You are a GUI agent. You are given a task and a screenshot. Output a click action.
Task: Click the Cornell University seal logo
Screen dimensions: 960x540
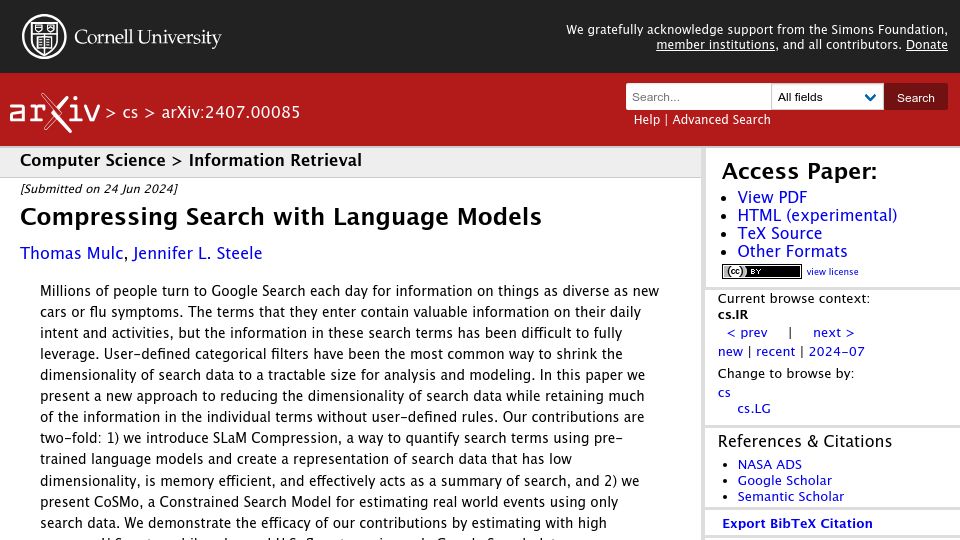pos(44,37)
